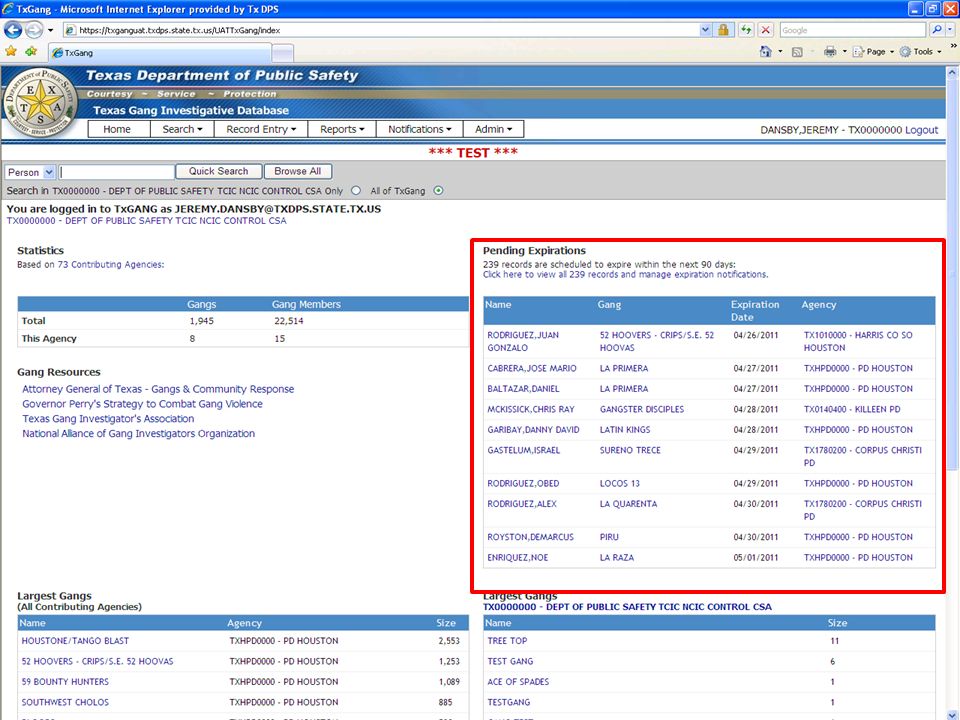Expand the Reports menu dropdown
The width and height of the screenshot is (960, 720).
342,129
